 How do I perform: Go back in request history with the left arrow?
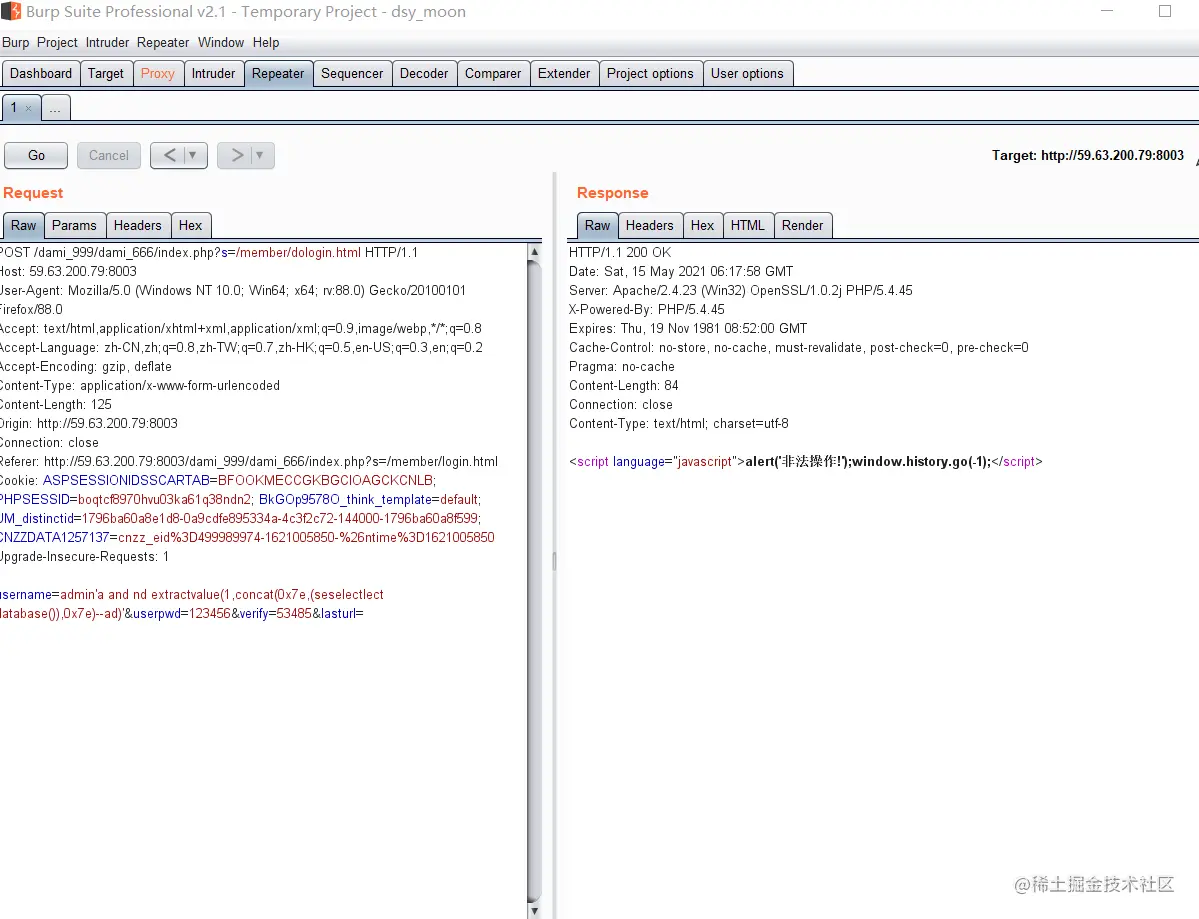[x=170, y=155]
